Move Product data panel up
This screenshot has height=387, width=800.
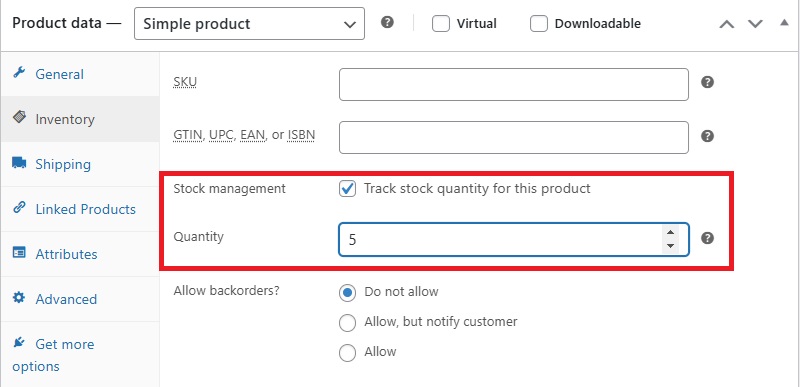(x=727, y=24)
